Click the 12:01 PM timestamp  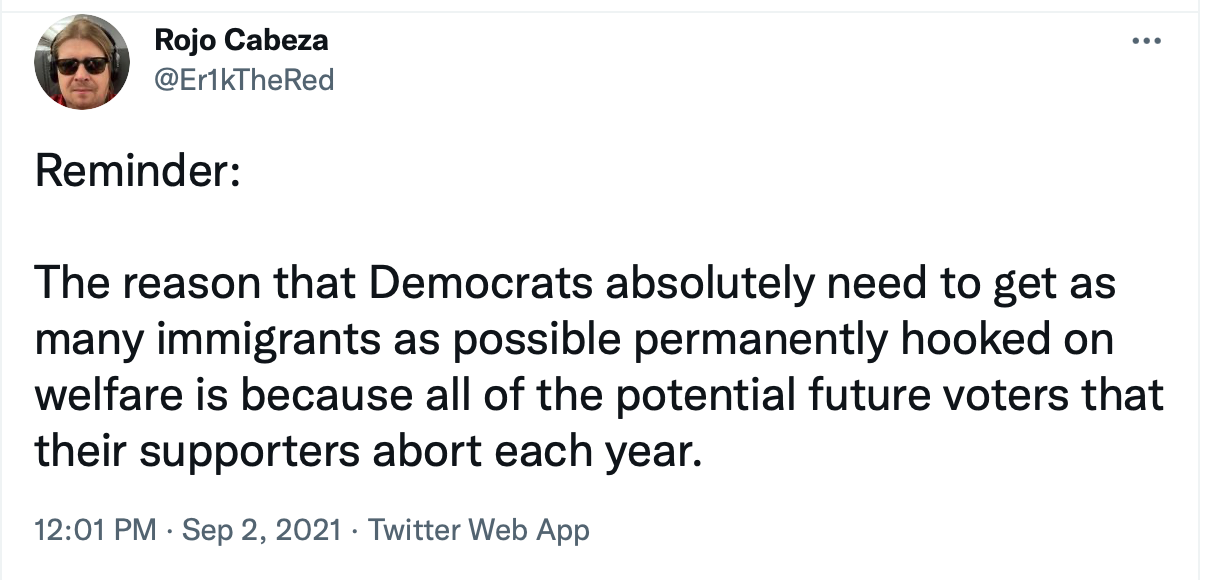click(95, 530)
